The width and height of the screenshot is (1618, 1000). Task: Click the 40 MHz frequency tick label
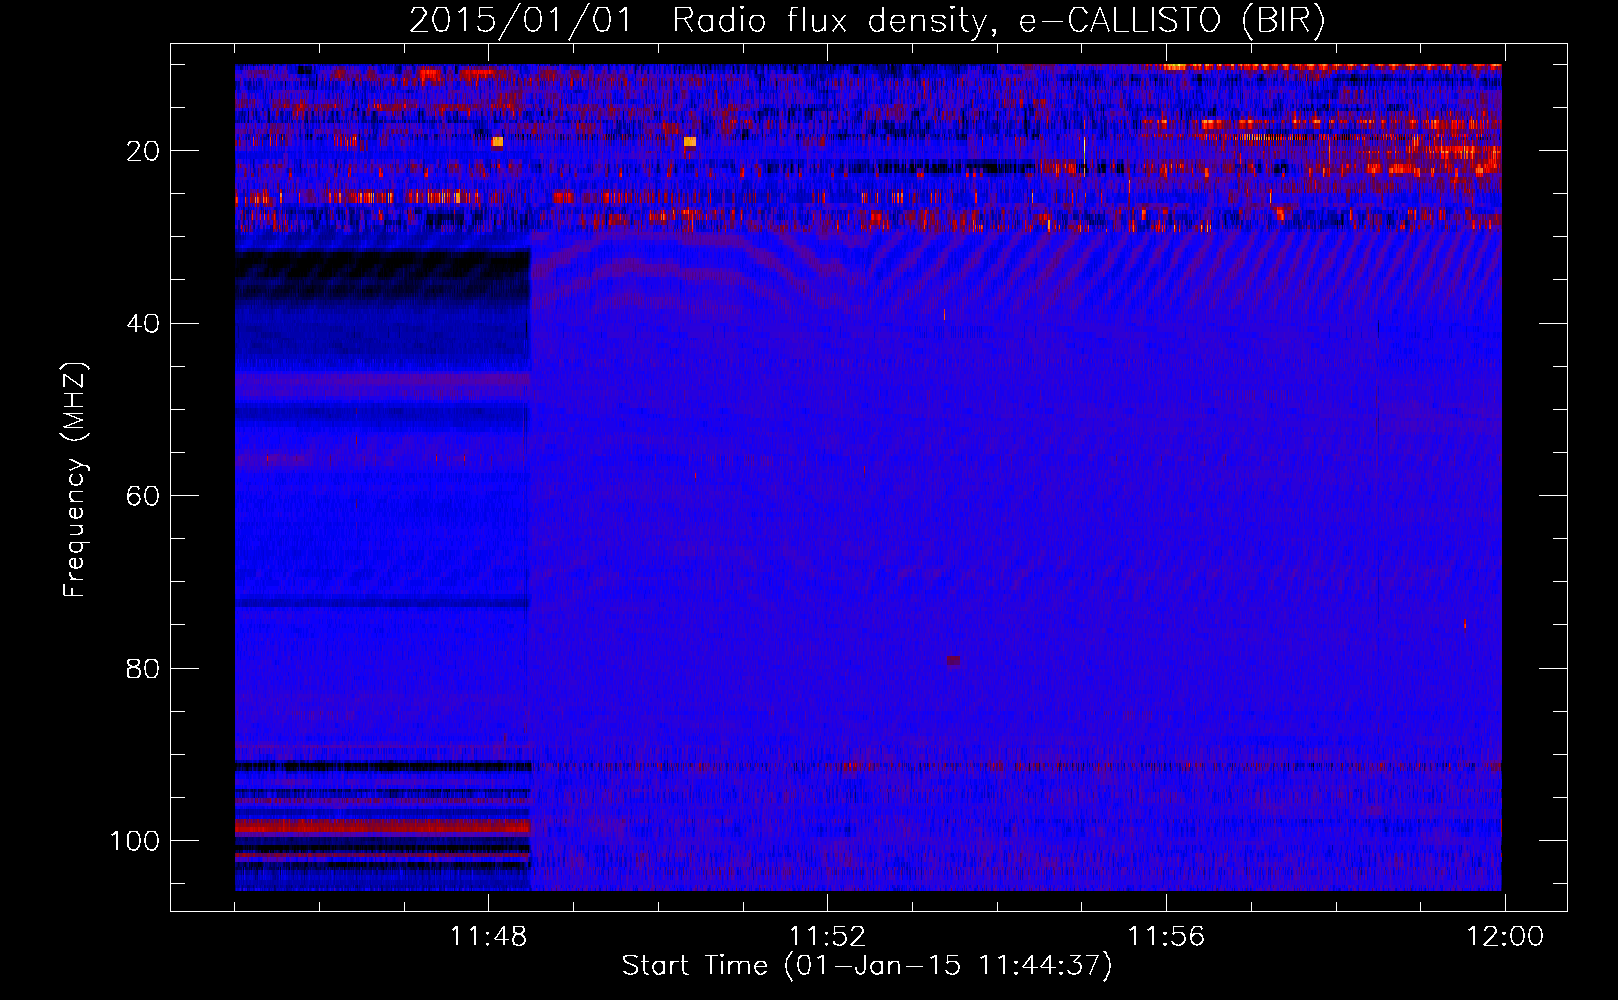144,324
